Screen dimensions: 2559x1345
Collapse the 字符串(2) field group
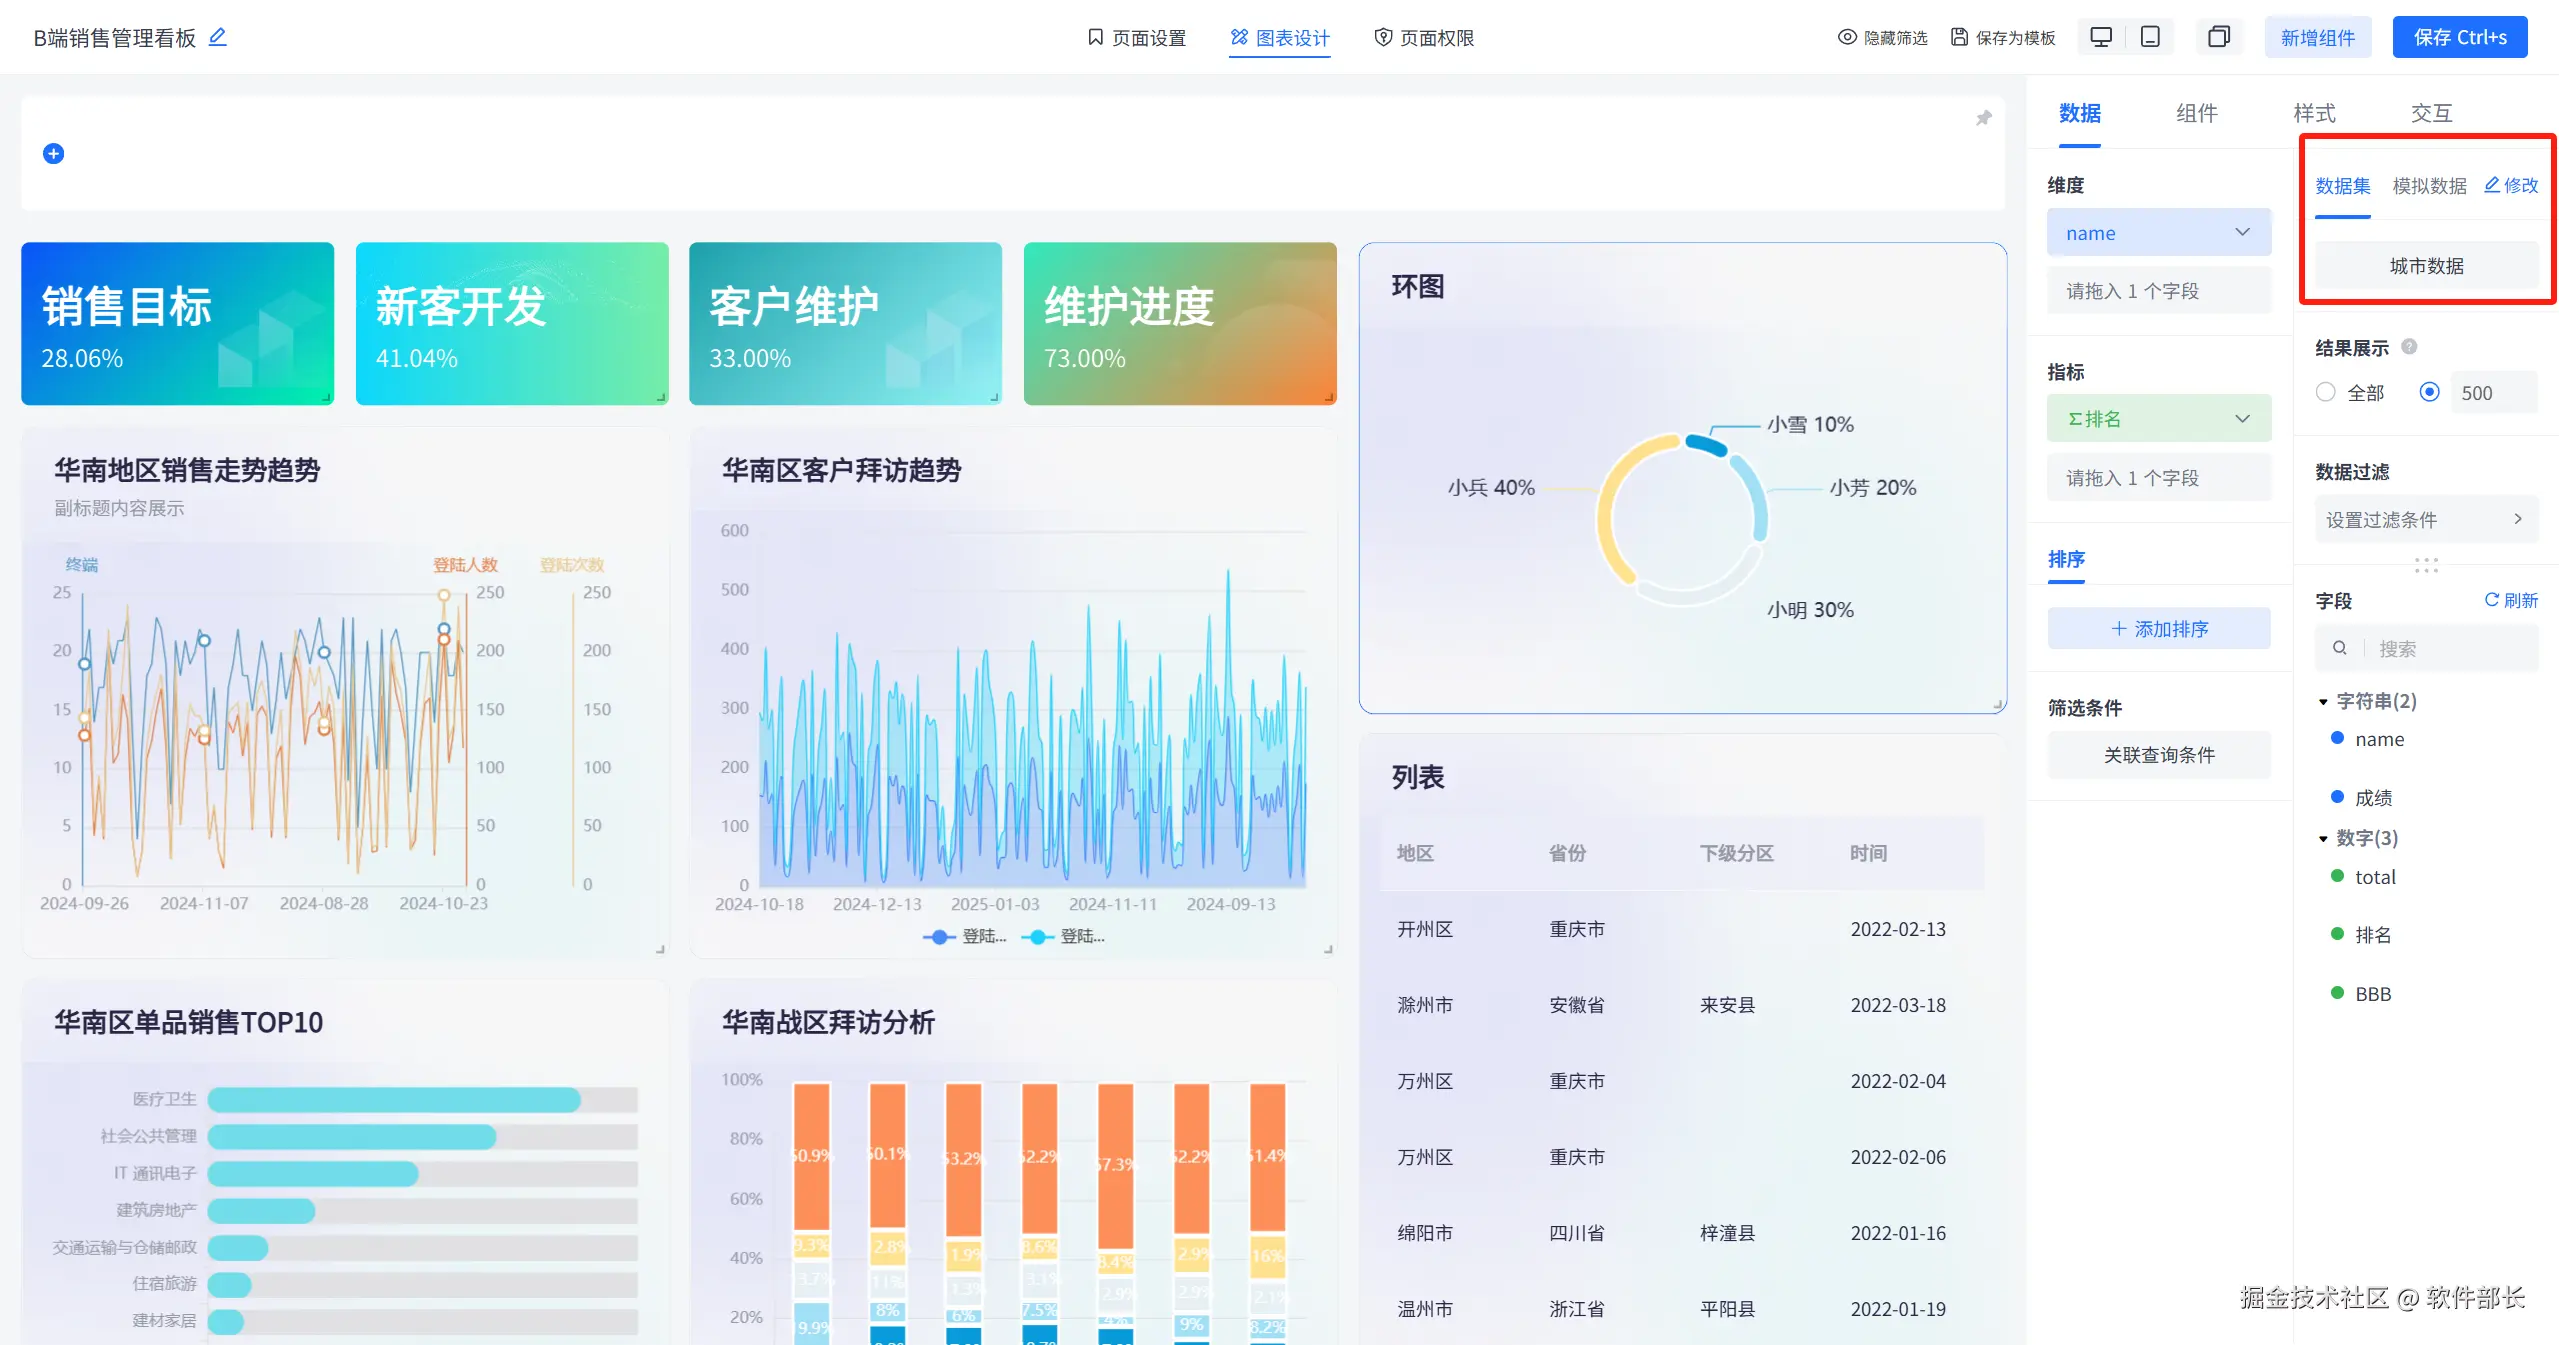2324,702
